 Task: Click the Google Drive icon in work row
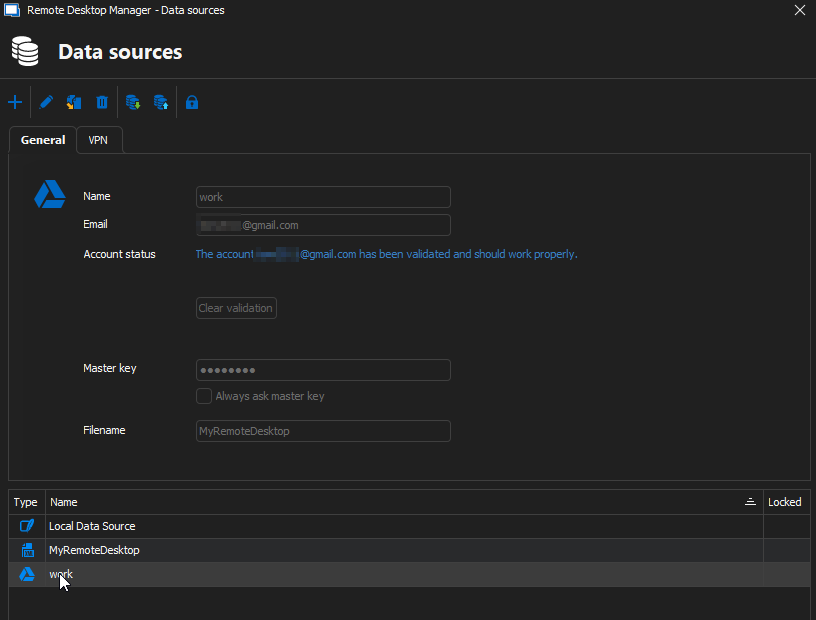[27, 574]
